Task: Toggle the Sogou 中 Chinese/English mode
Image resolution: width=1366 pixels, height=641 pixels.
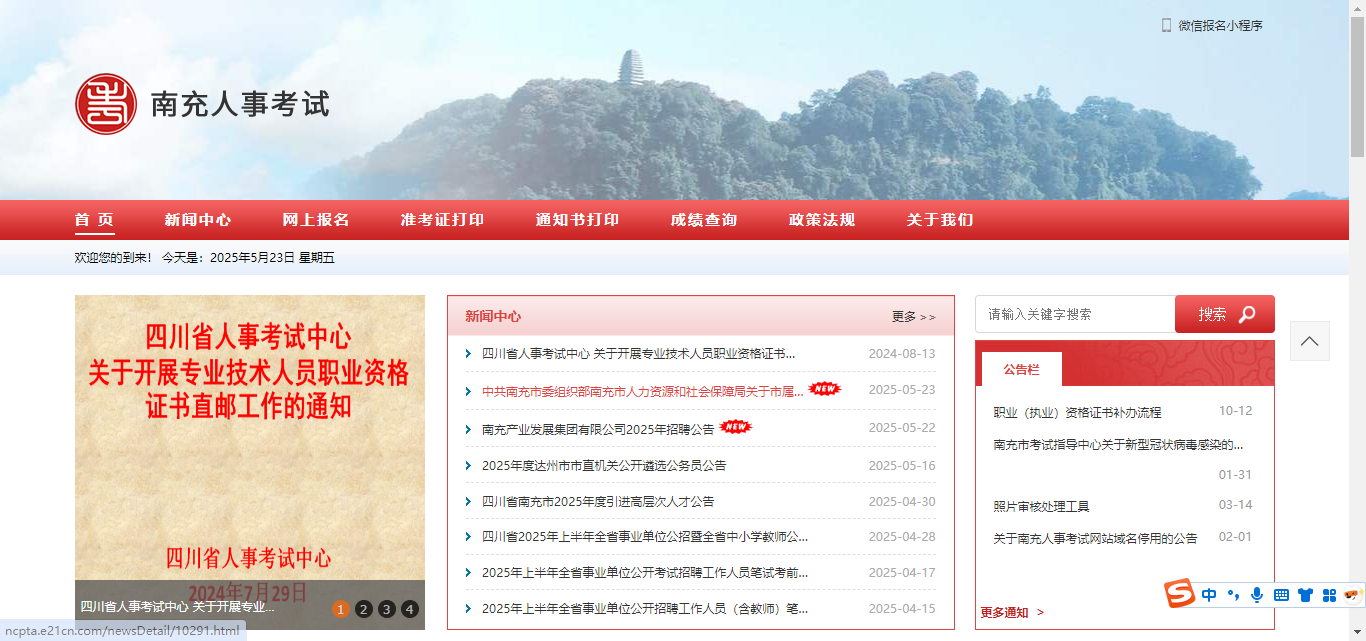Action: [x=1209, y=595]
